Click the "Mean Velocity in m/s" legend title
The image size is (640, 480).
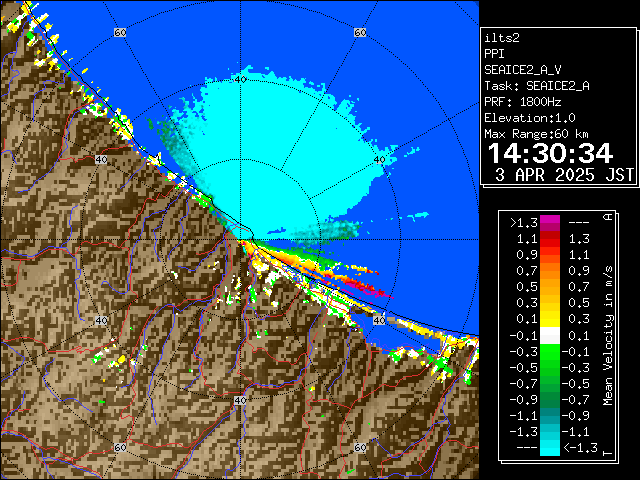608,336
